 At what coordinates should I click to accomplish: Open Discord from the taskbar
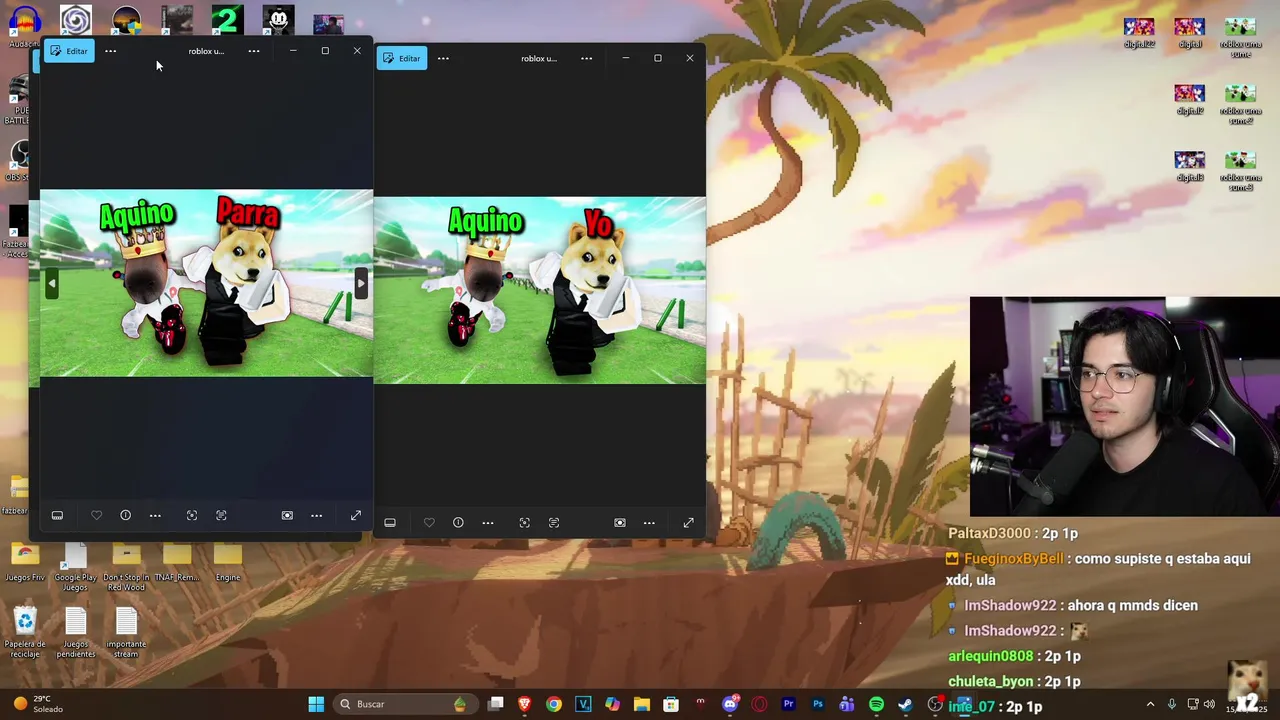coord(730,704)
